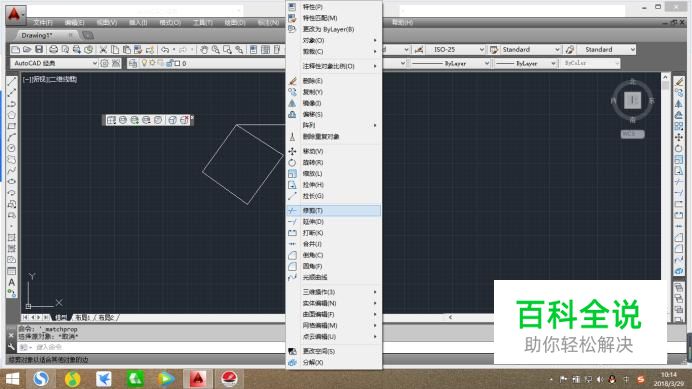Click the command line input field
Viewport: 692px width, 389px height.
(x=150, y=347)
